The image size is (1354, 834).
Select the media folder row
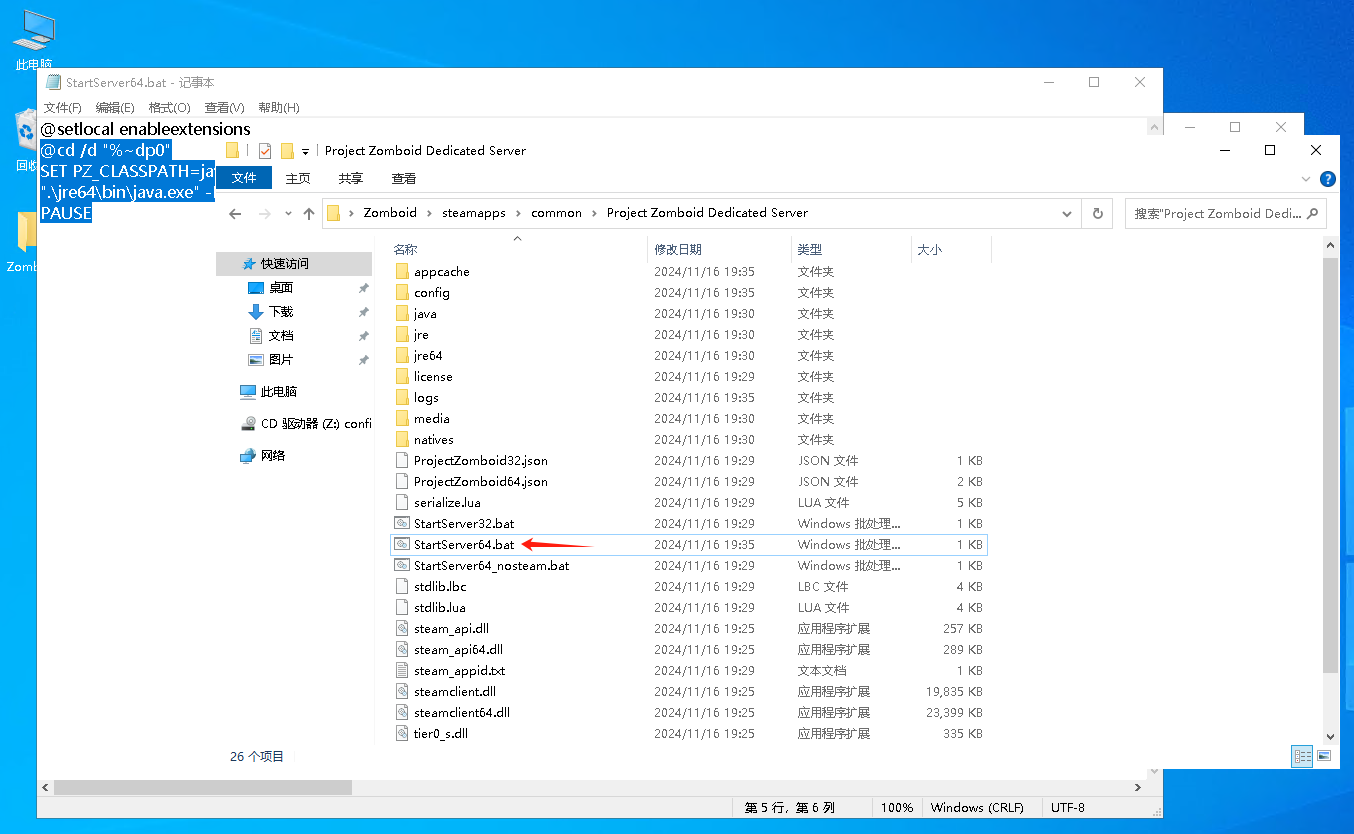(x=688, y=419)
